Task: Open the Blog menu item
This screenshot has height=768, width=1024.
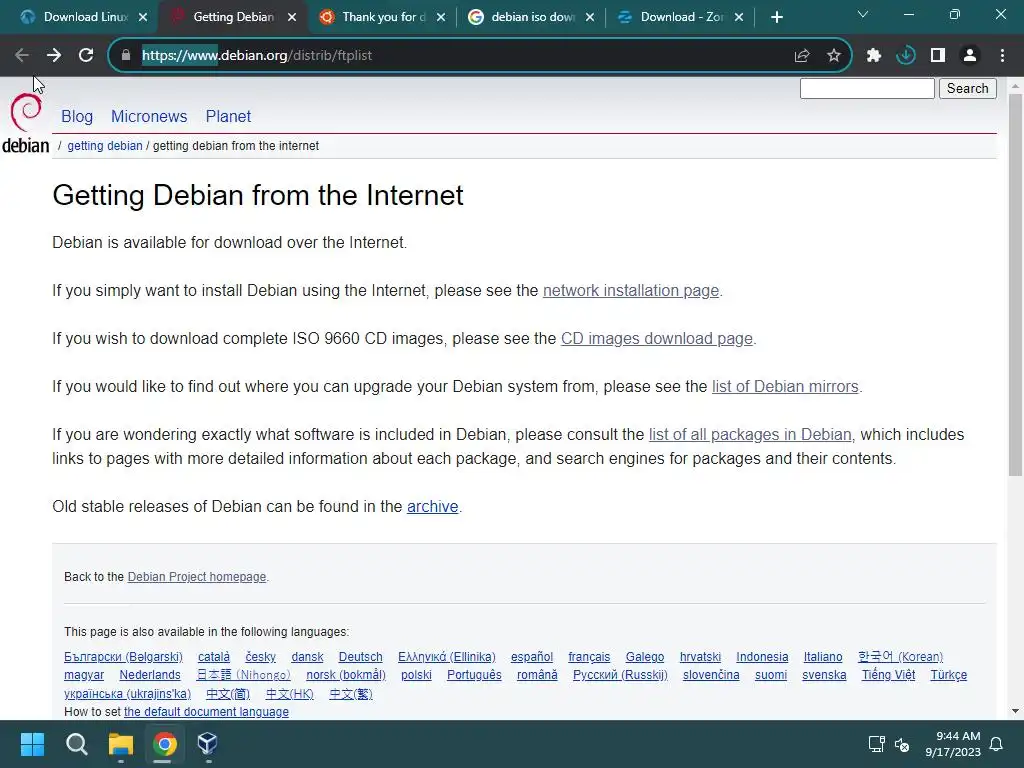Action: point(77,116)
